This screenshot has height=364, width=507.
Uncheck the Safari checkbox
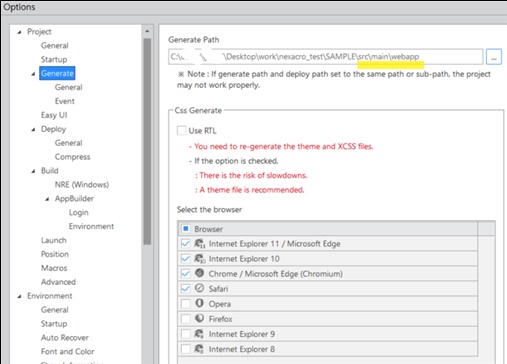click(x=186, y=289)
